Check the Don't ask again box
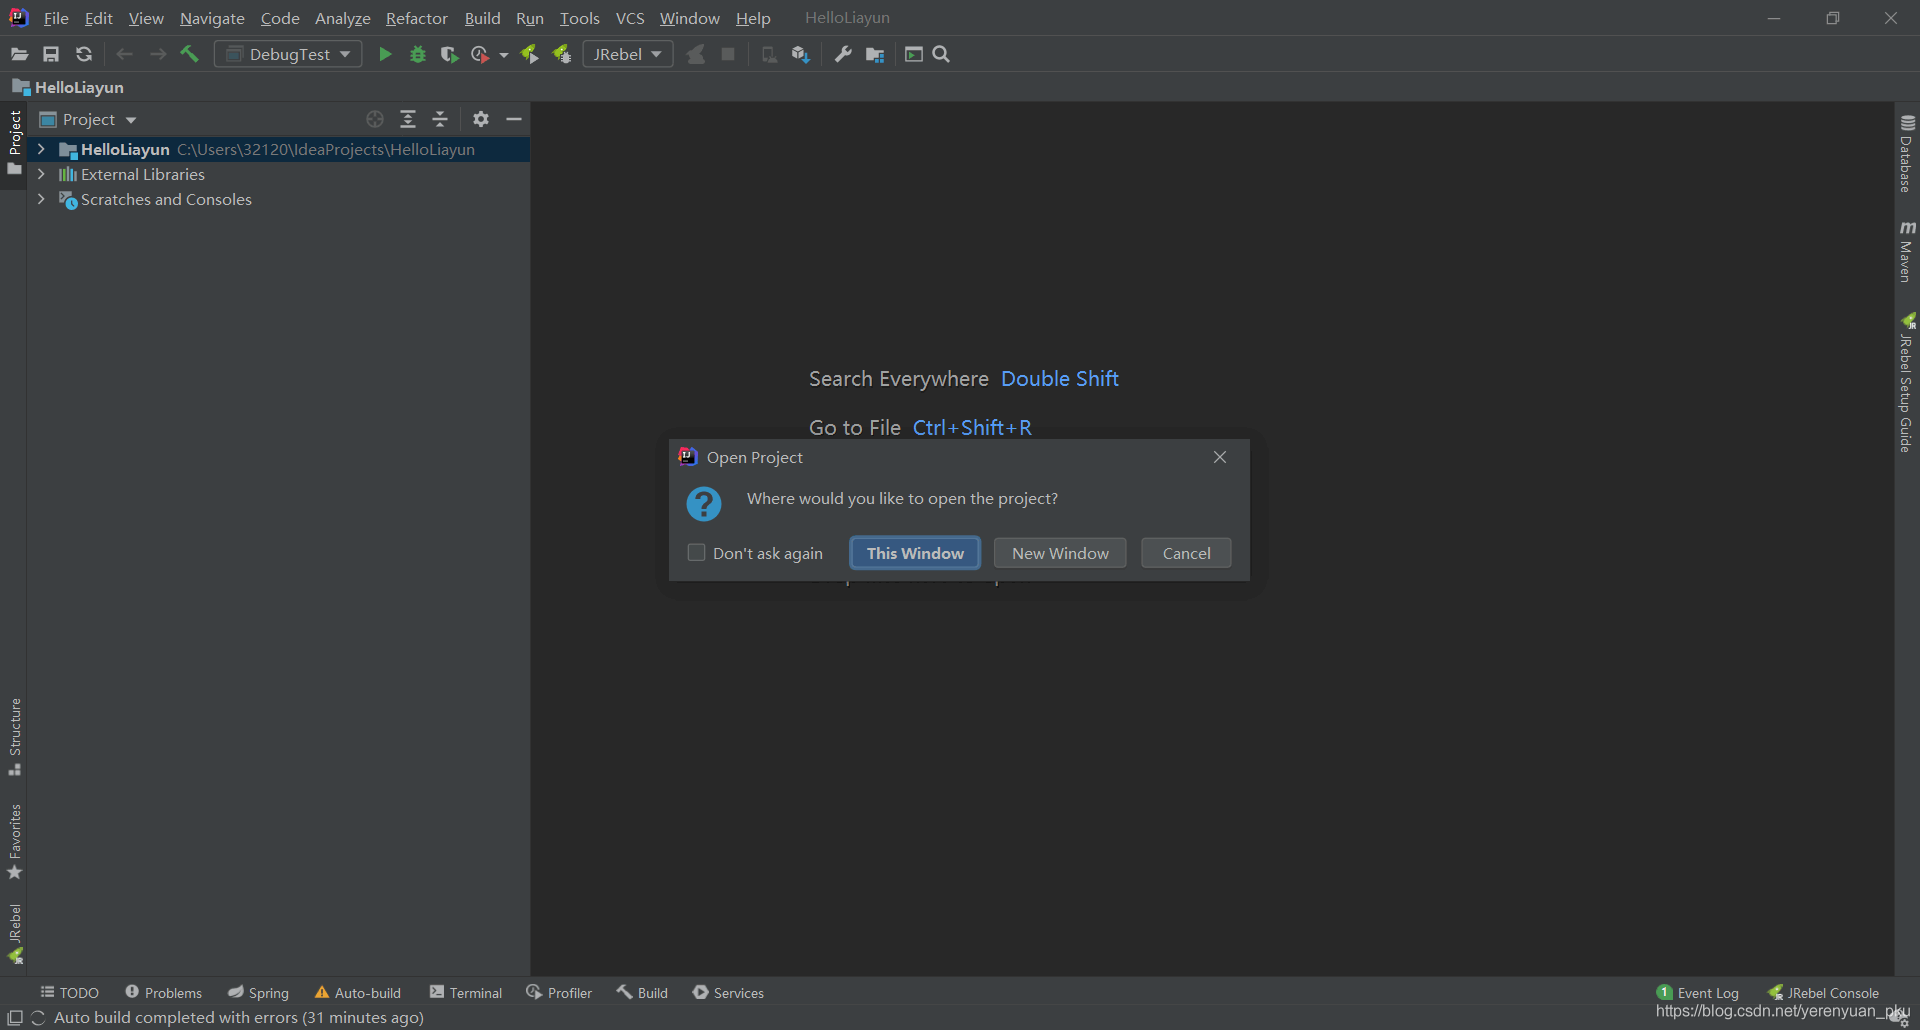Viewport: 1920px width, 1030px height. pyautogui.click(x=697, y=552)
